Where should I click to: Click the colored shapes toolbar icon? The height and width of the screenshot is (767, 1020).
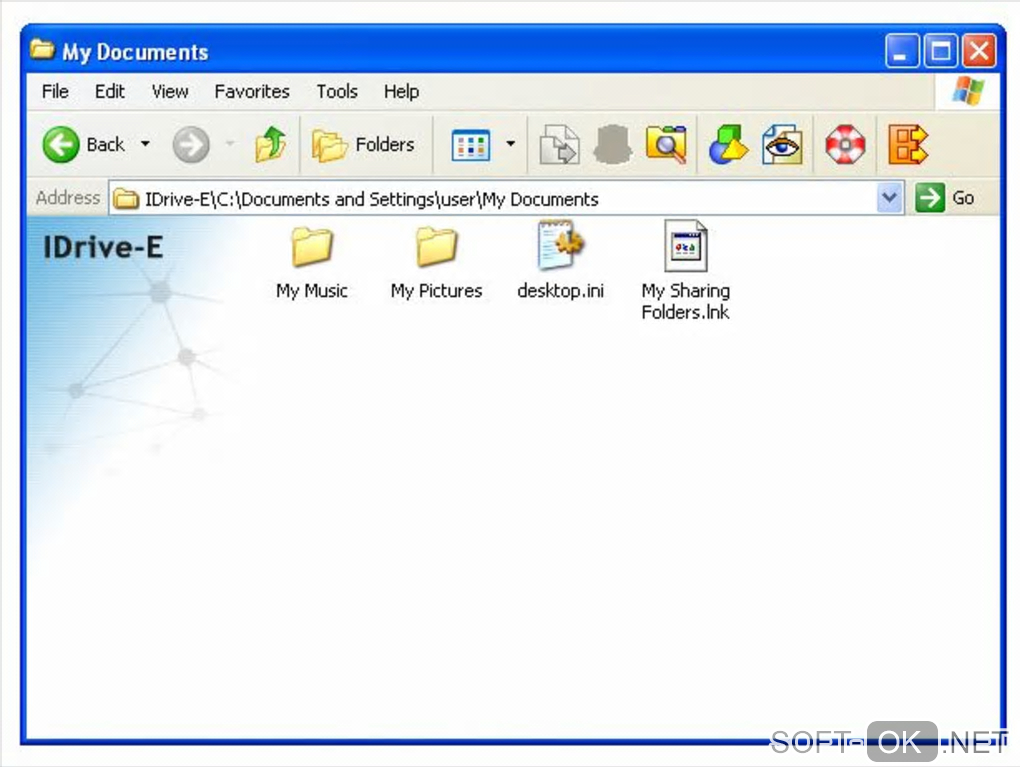[728, 144]
